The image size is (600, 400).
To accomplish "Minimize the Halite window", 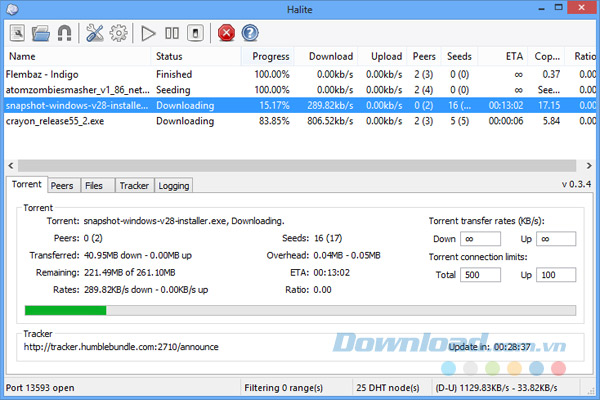I will [541, 8].
